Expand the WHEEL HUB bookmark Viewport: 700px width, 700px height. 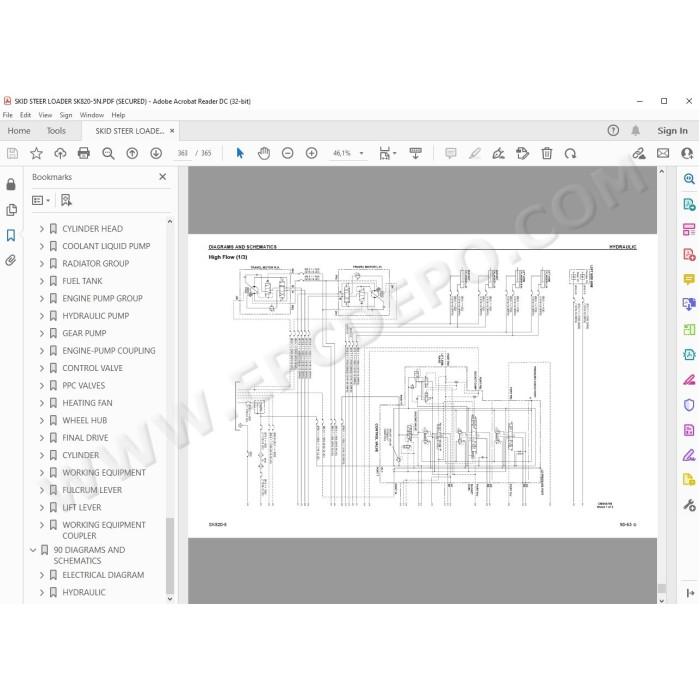click(x=42, y=420)
